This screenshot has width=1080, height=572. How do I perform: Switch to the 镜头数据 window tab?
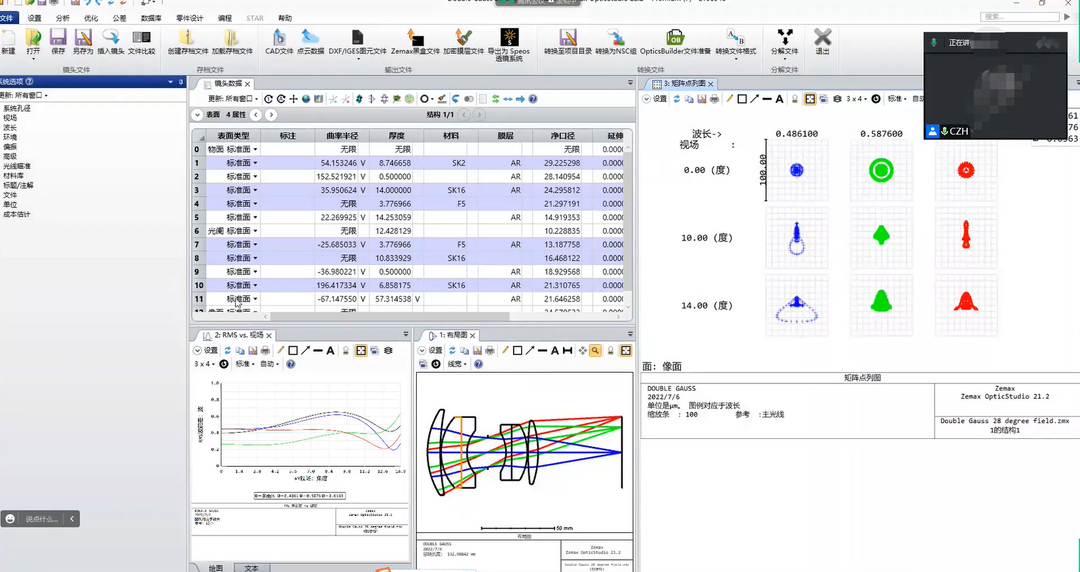228,83
